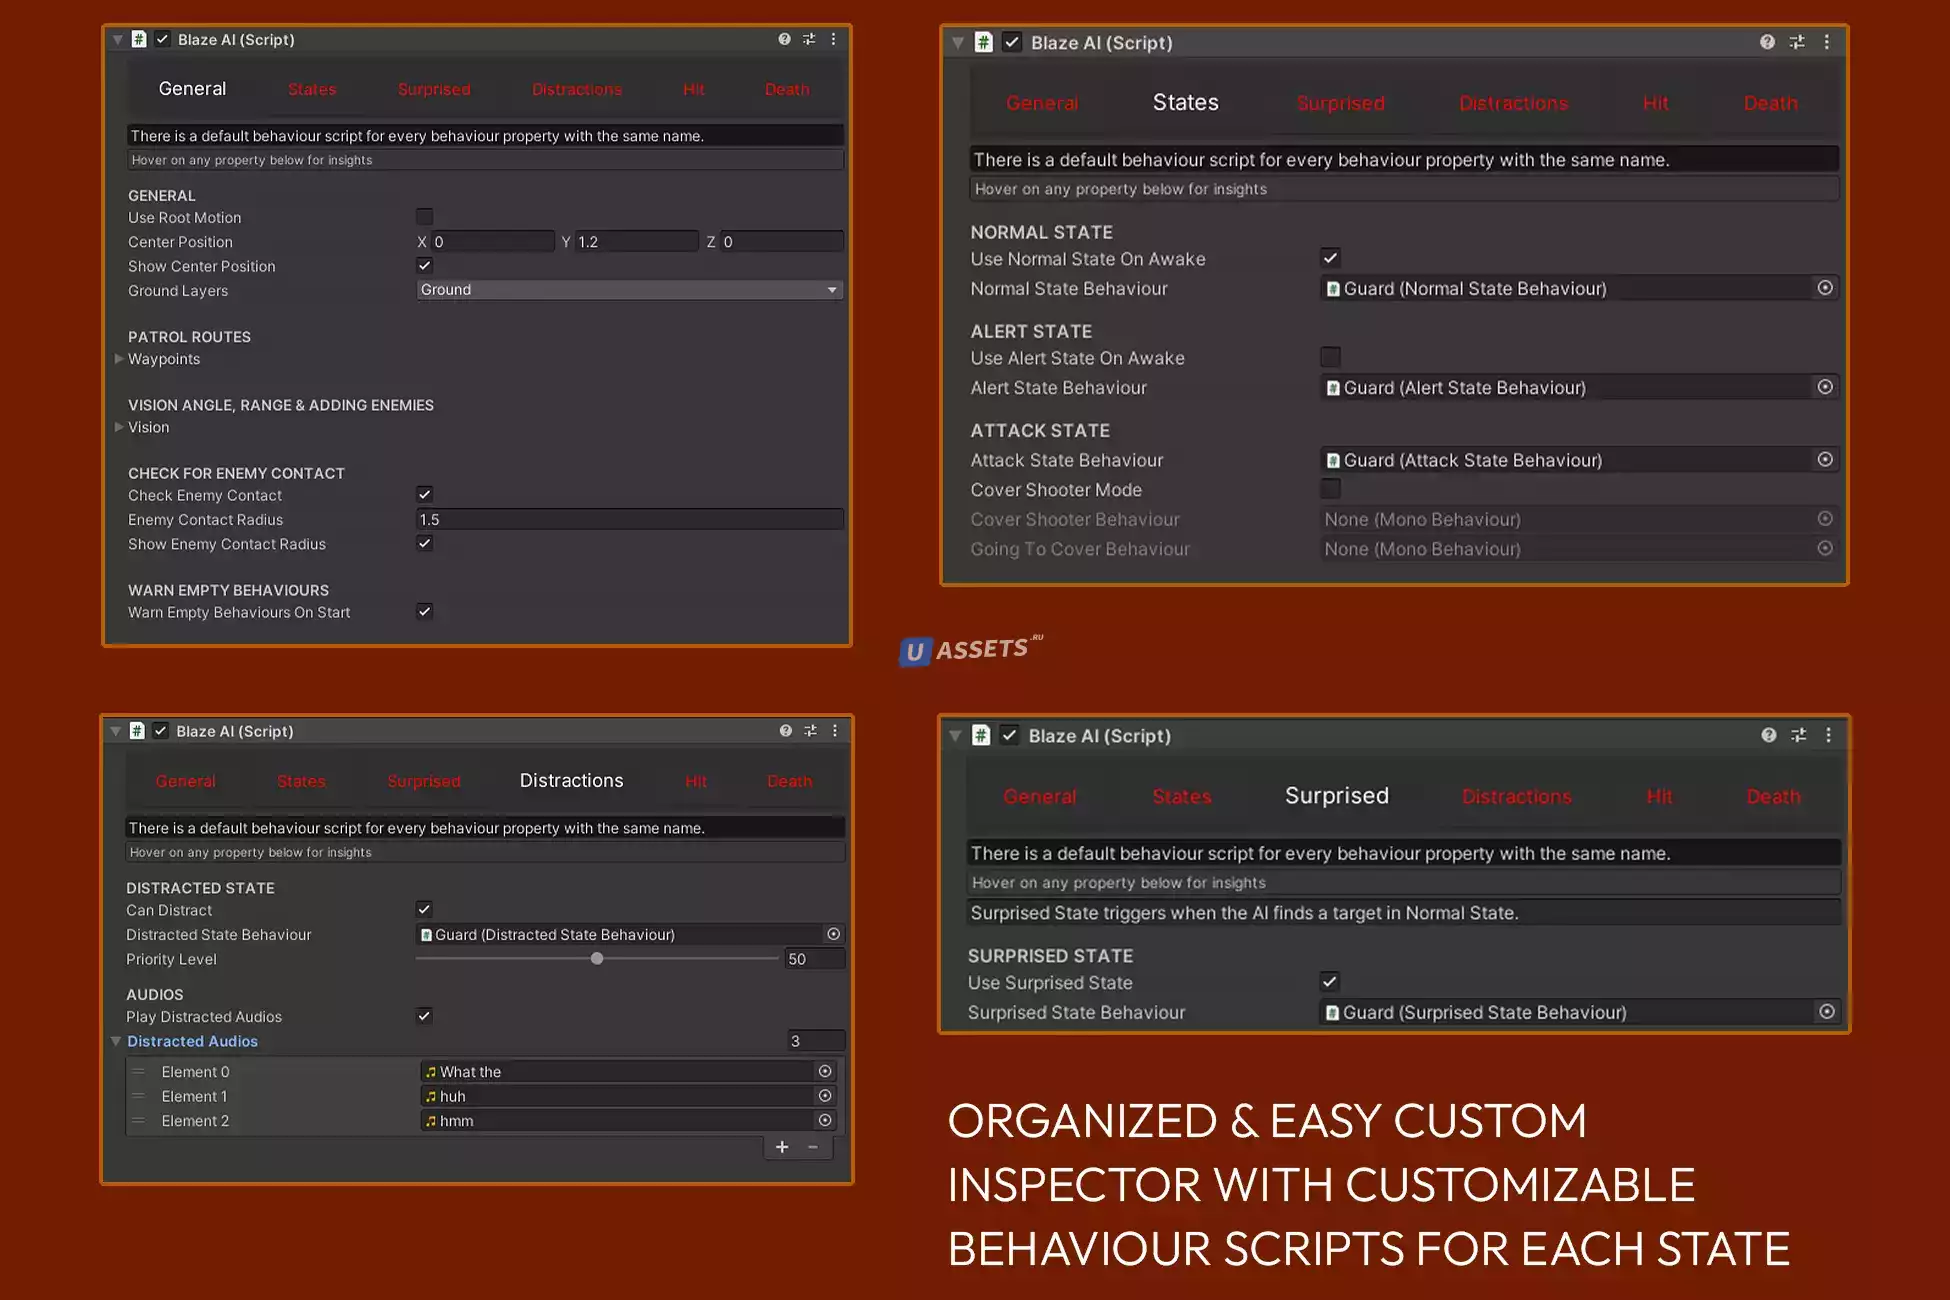Open help icon in States panel header

[x=1767, y=42]
